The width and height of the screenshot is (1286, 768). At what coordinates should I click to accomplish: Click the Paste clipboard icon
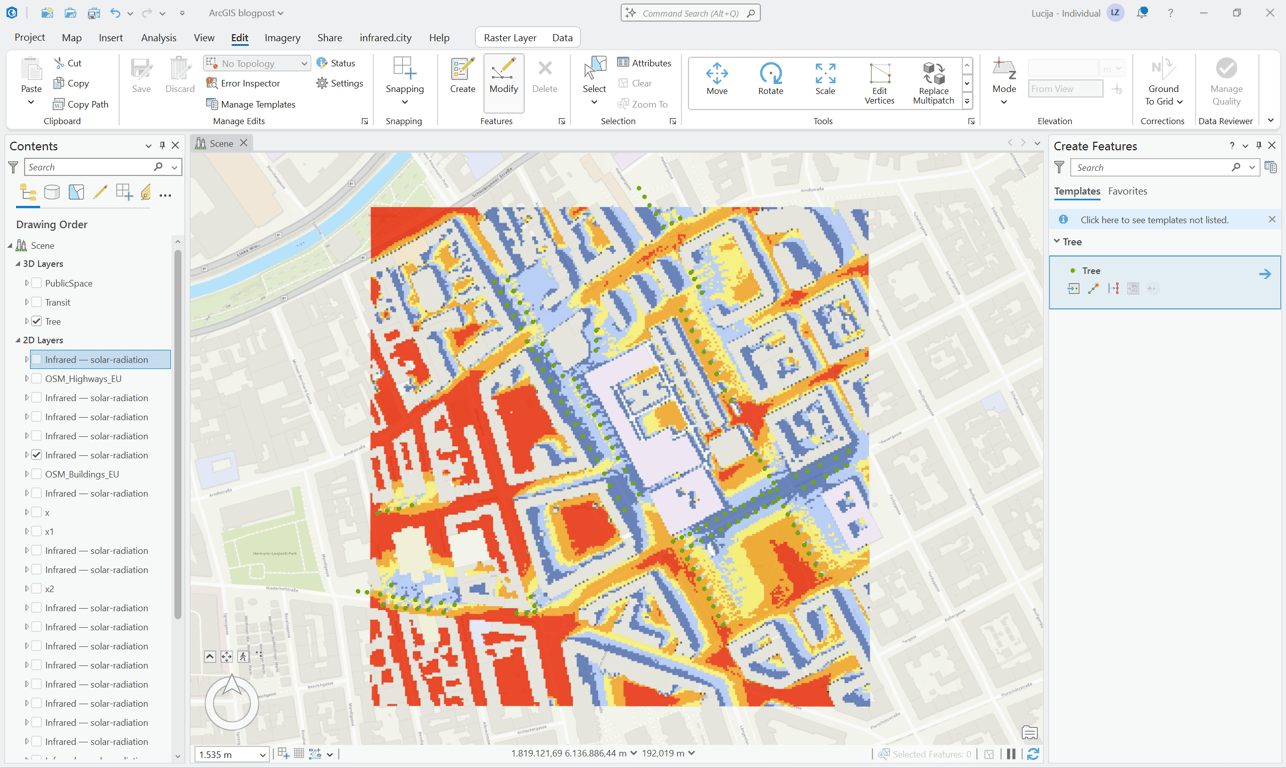(31, 70)
